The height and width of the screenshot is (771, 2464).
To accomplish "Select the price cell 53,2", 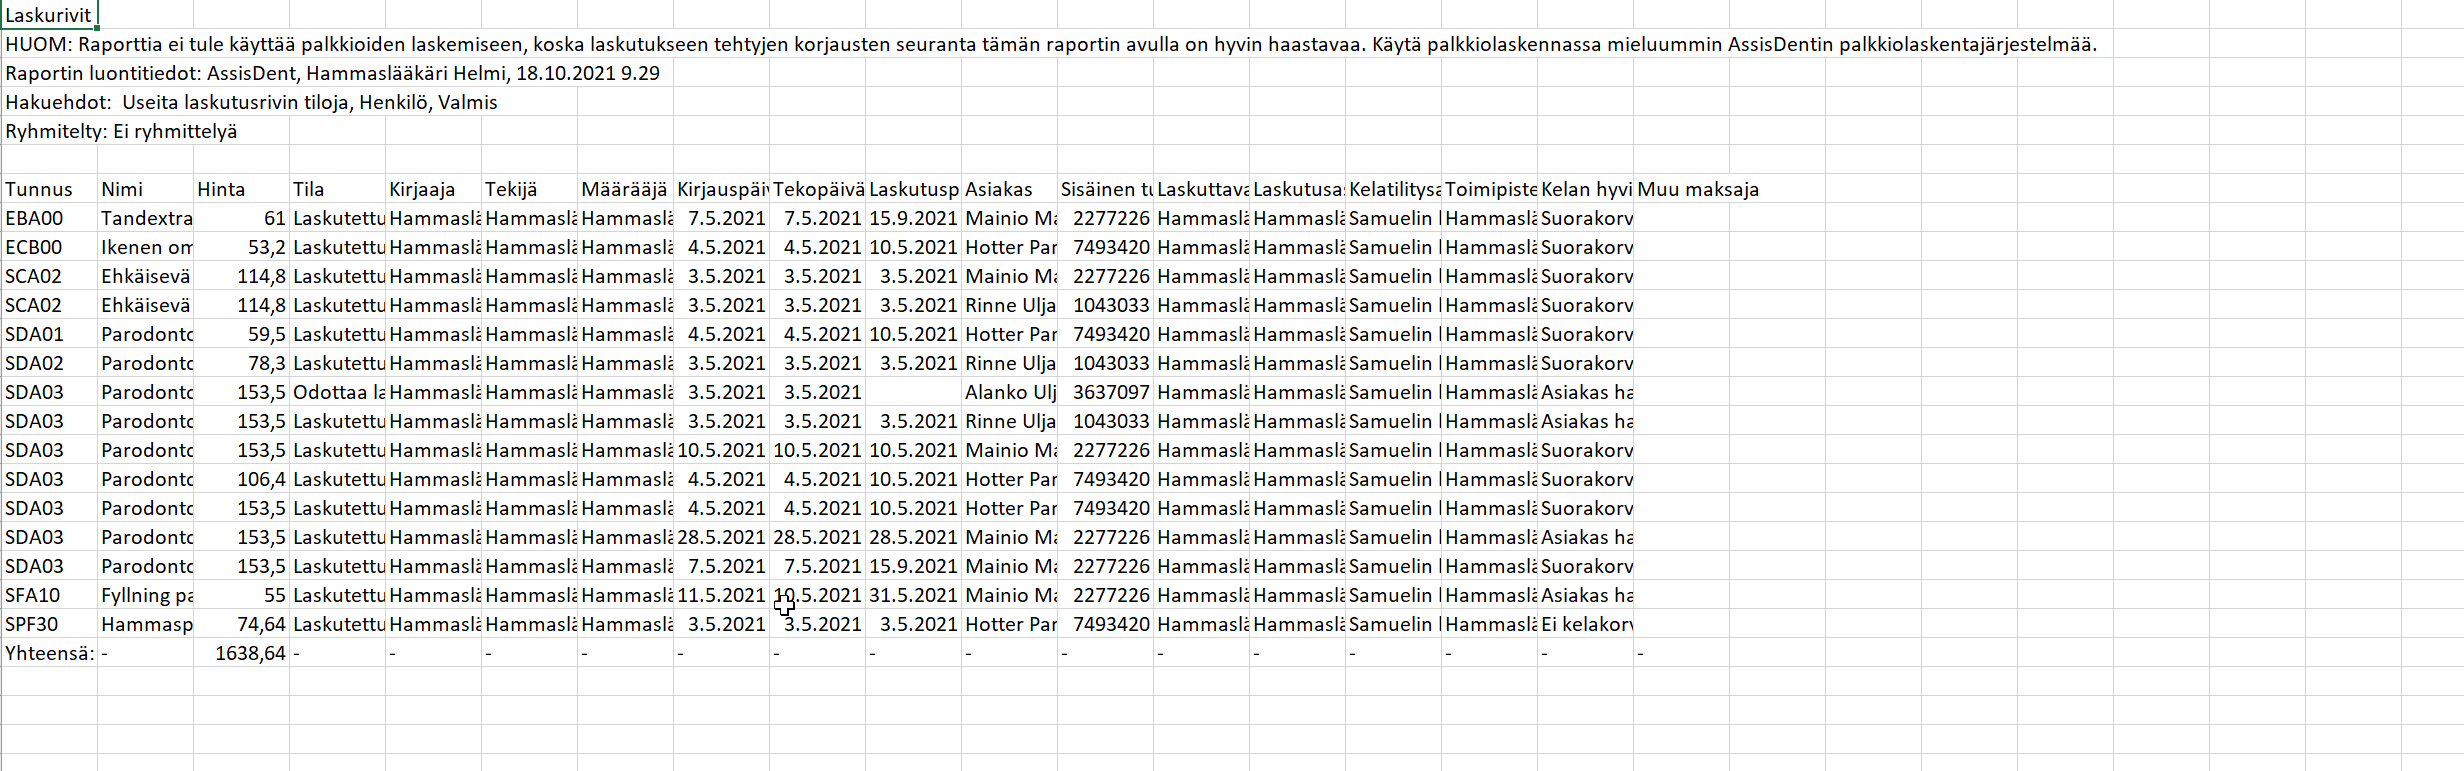I will point(241,247).
